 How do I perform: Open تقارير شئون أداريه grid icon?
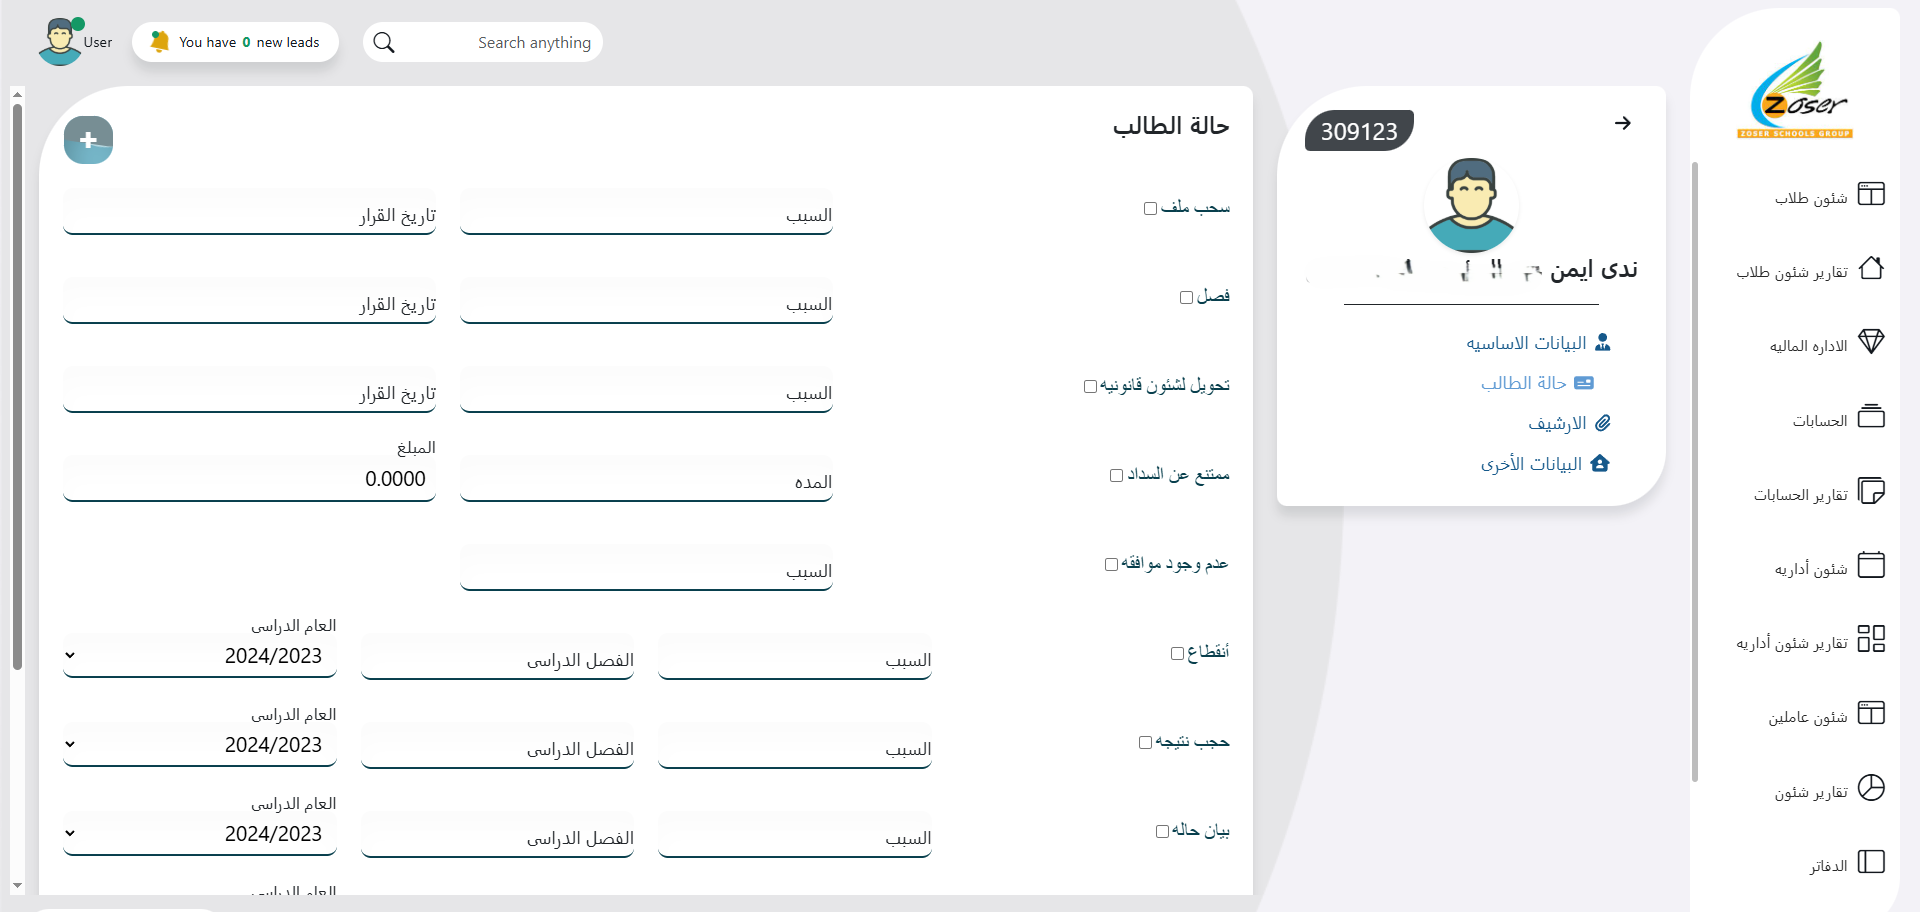[1870, 639]
